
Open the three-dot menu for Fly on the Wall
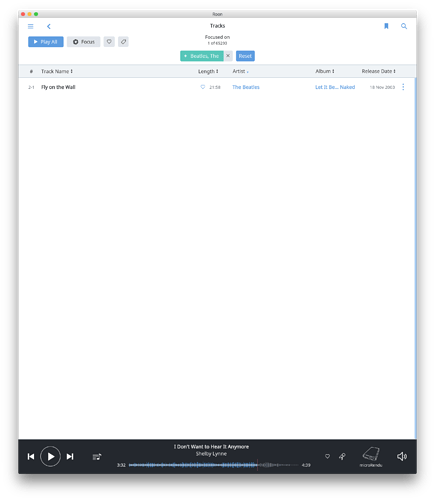tap(403, 87)
